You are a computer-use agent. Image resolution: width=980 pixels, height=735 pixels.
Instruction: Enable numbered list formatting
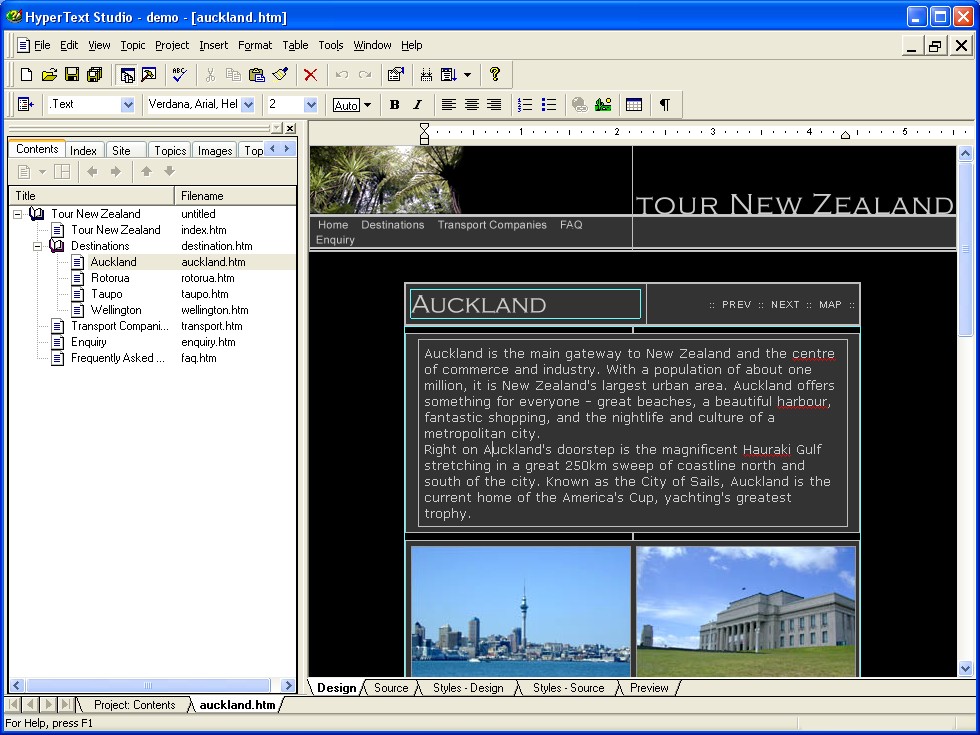[x=525, y=104]
